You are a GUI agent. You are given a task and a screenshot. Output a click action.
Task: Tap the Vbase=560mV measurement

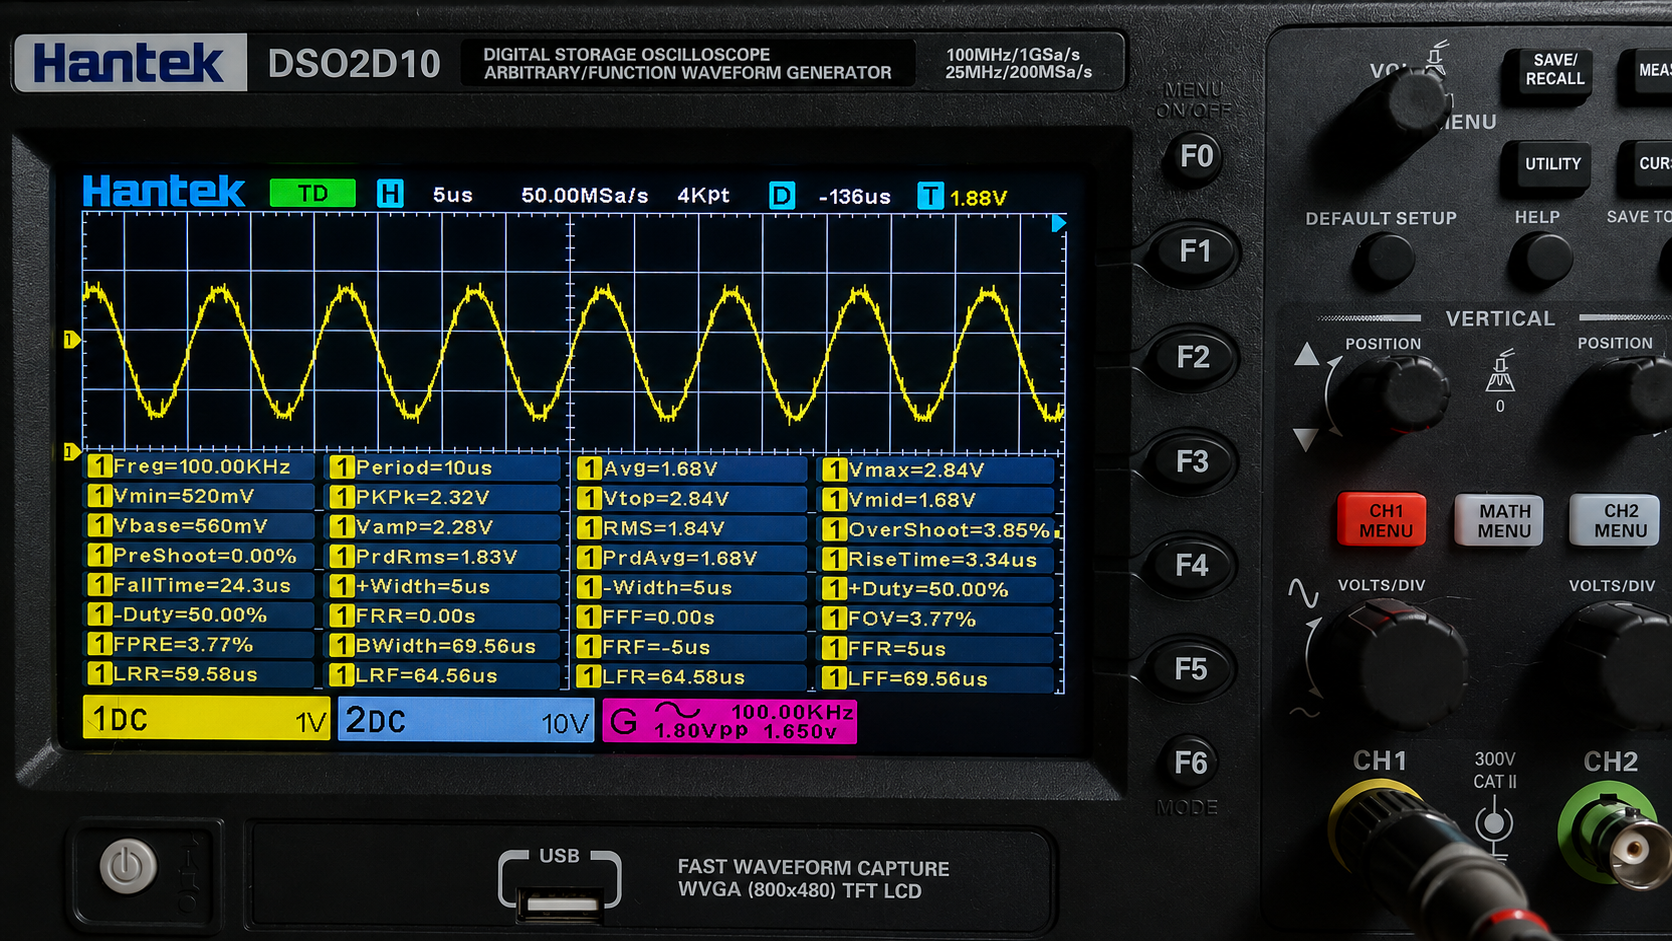[x=200, y=526]
